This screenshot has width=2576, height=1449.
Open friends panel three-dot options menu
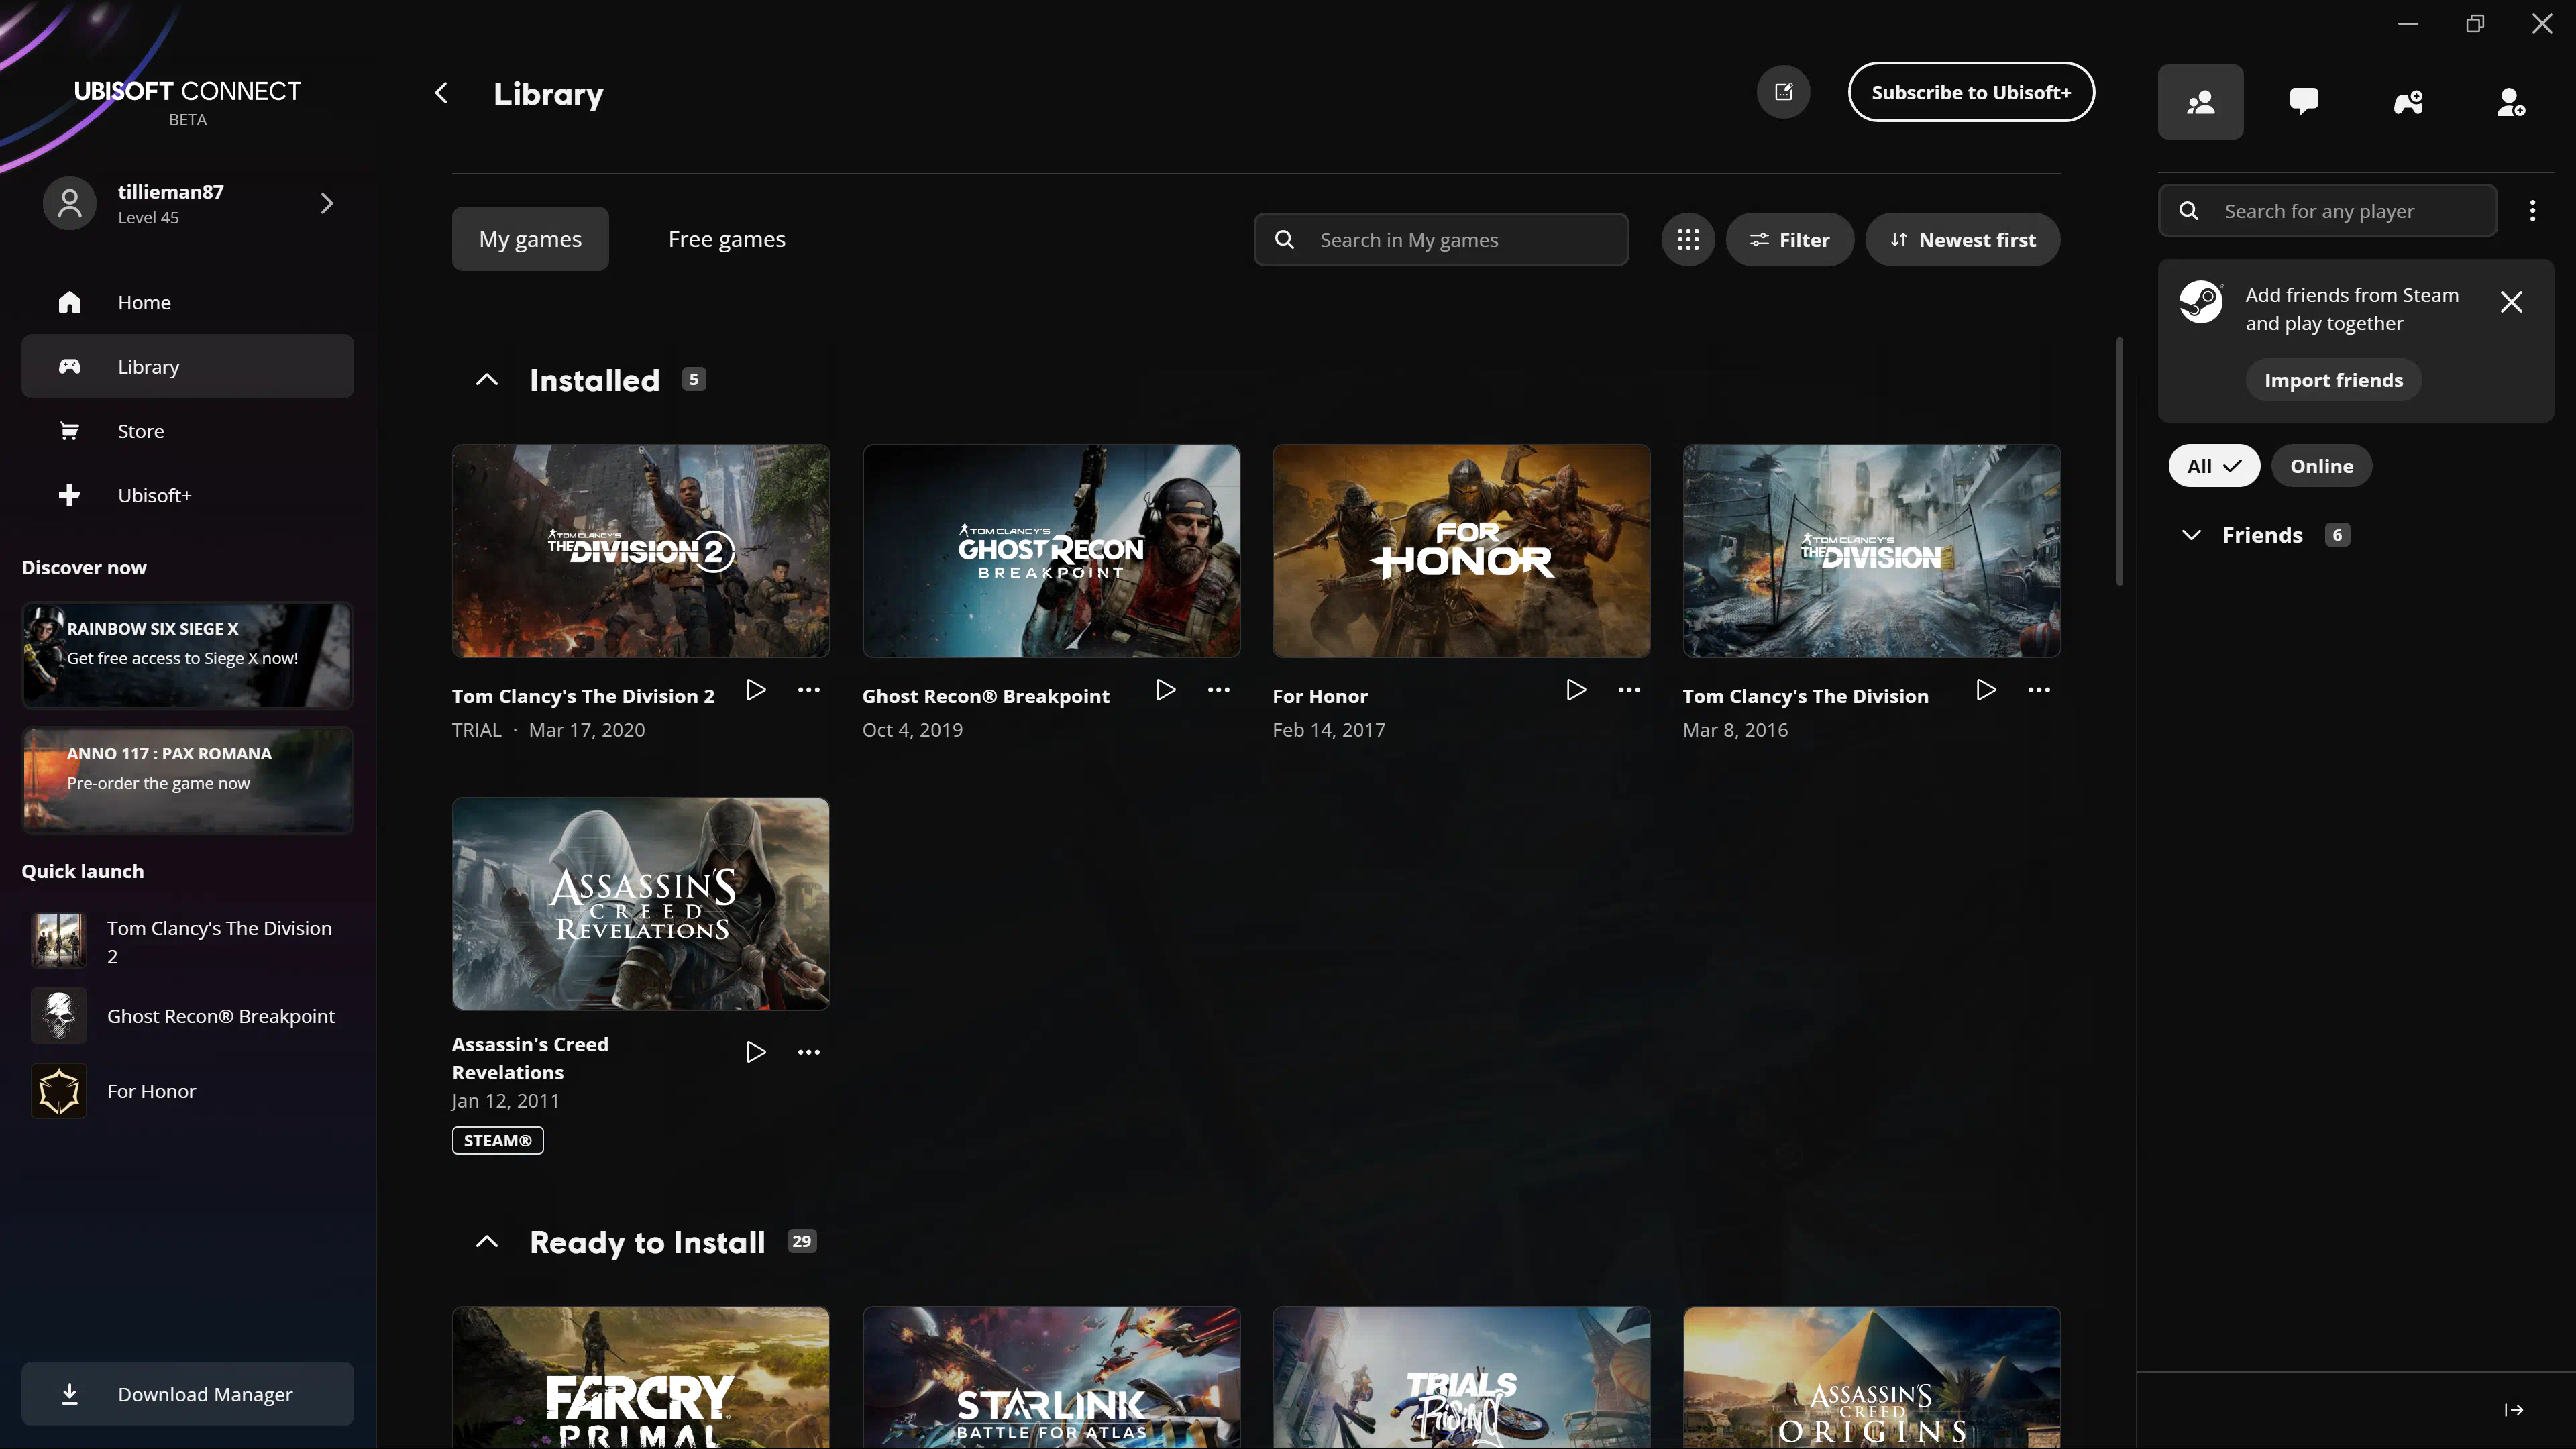[x=2532, y=211]
